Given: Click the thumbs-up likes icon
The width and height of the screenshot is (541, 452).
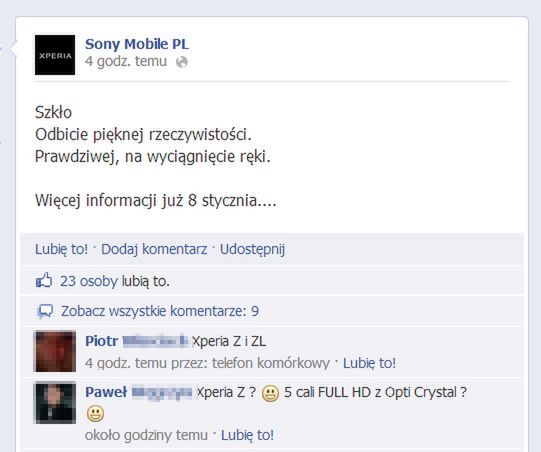Looking at the screenshot, I should coord(44,280).
